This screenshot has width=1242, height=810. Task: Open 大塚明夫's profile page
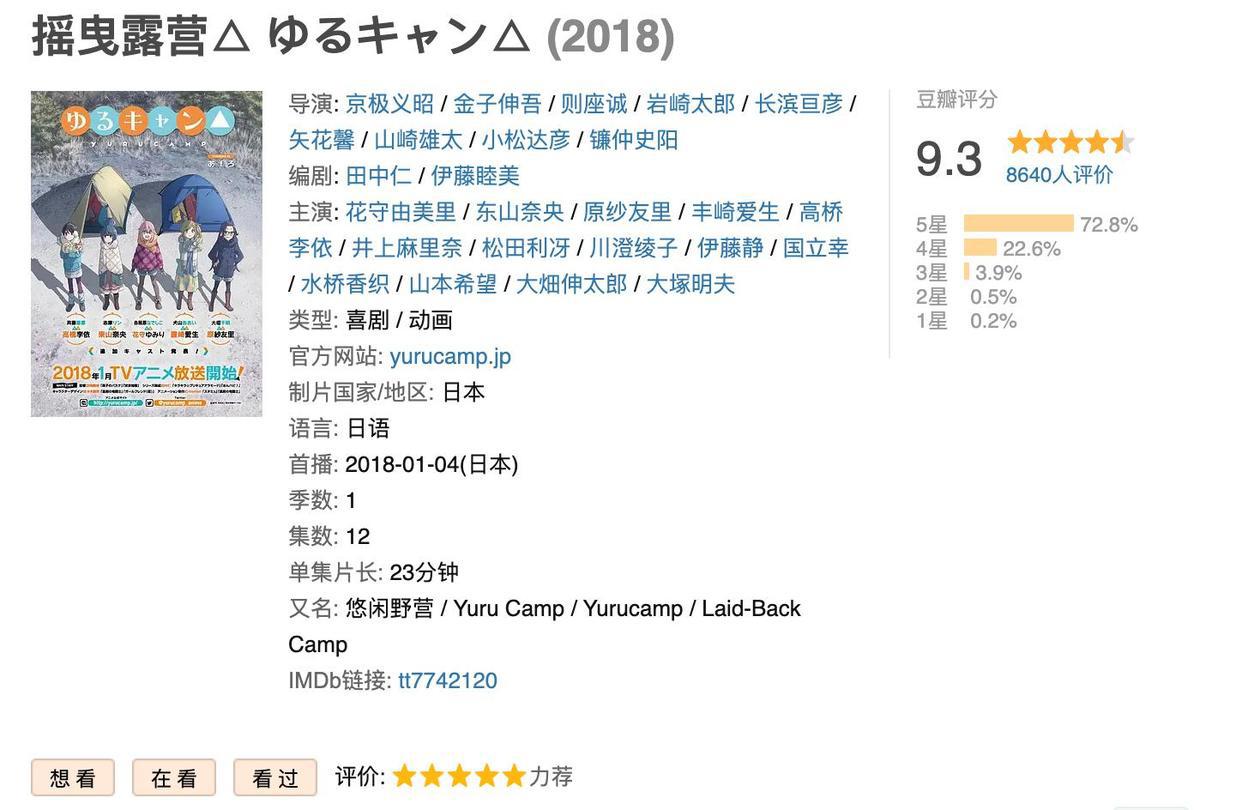[689, 283]
